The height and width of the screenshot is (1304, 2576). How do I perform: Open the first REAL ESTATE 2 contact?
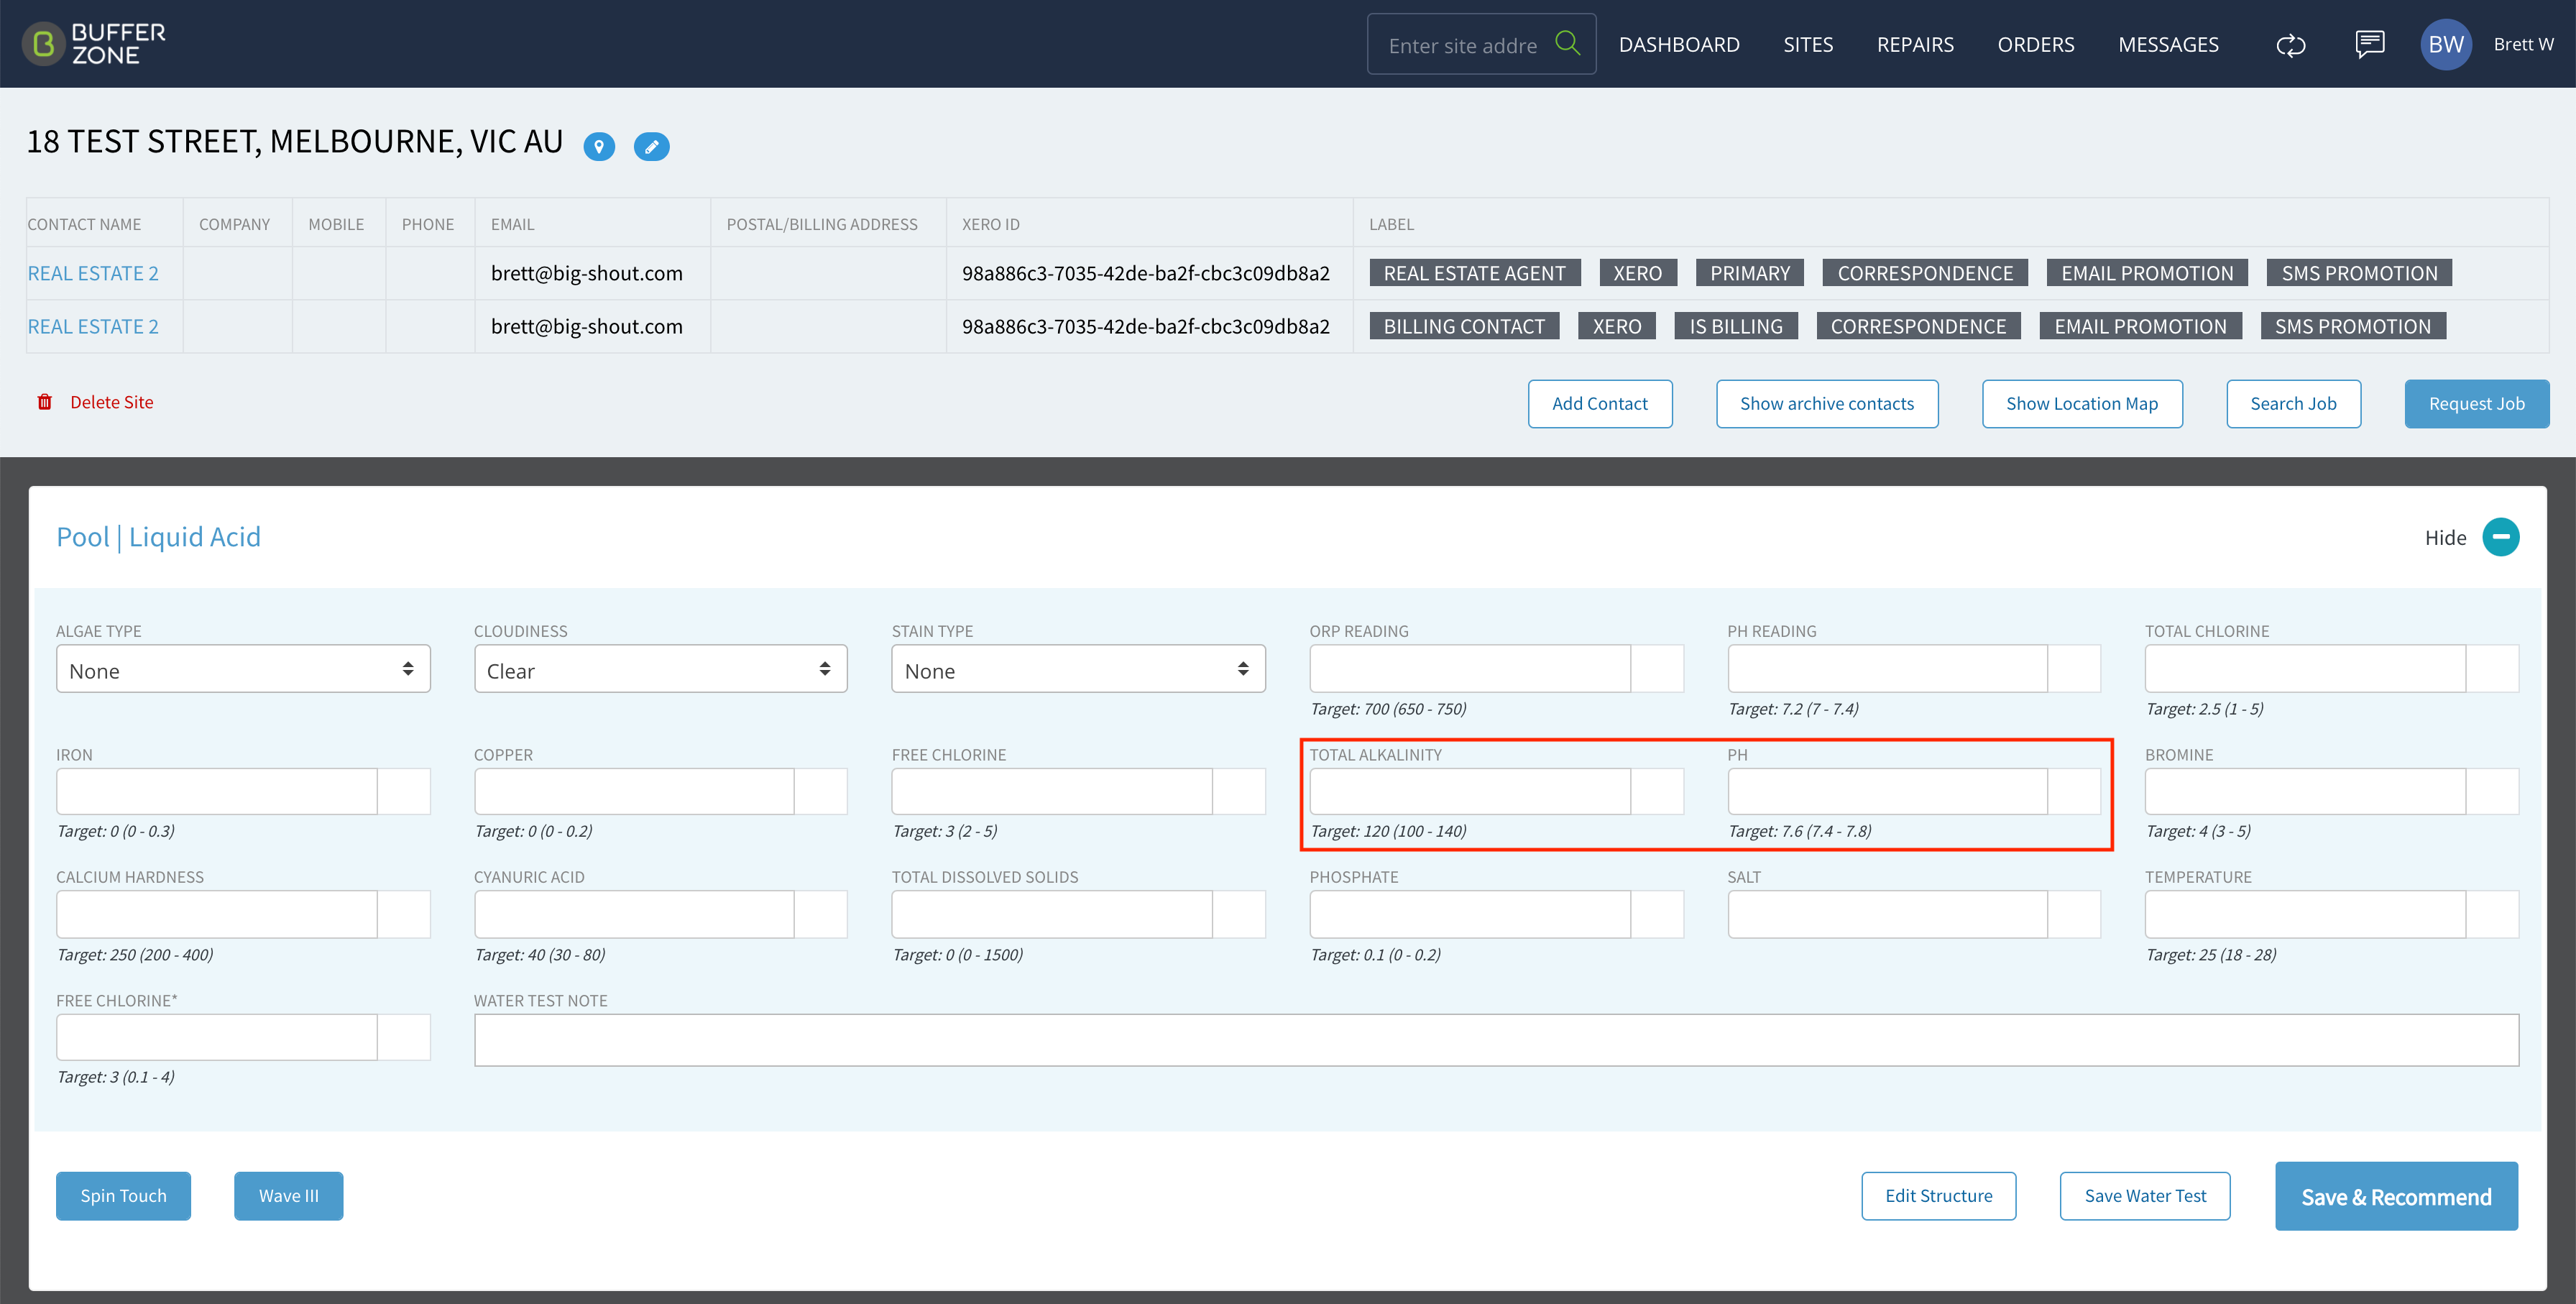click(x=93, y=273)
